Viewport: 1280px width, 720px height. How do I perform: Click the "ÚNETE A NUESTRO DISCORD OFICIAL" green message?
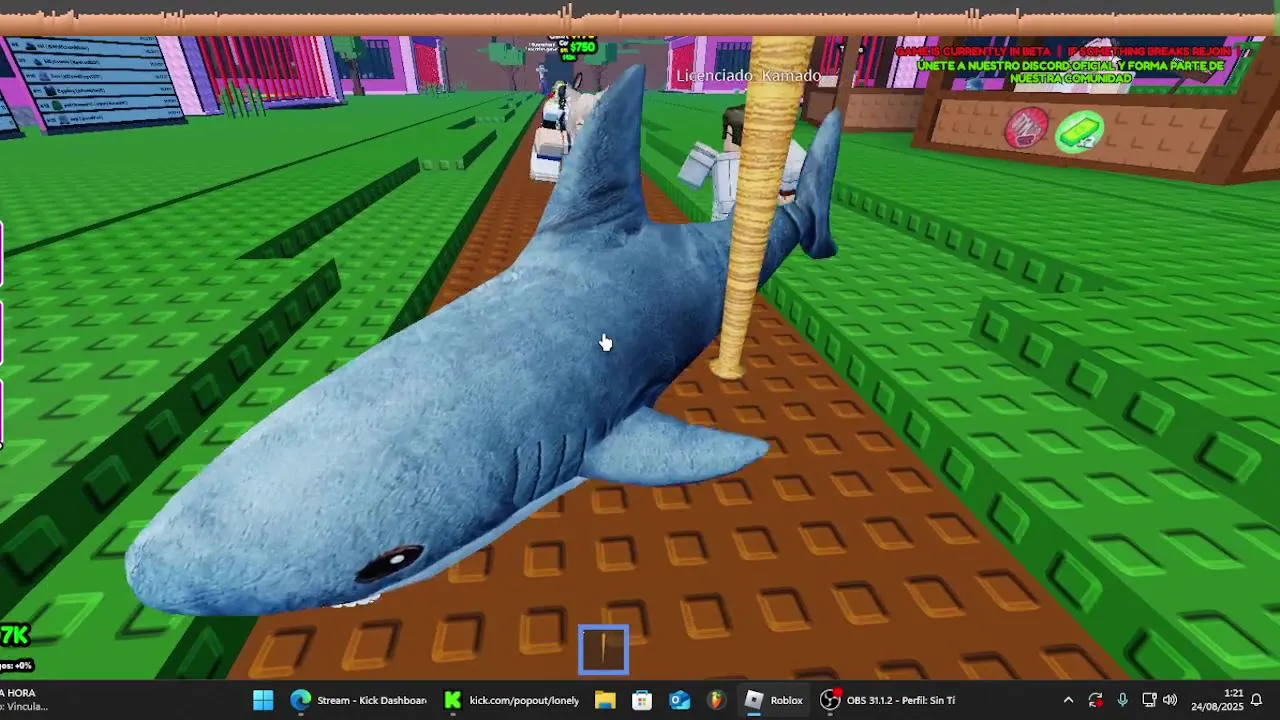pos(1070,72)
